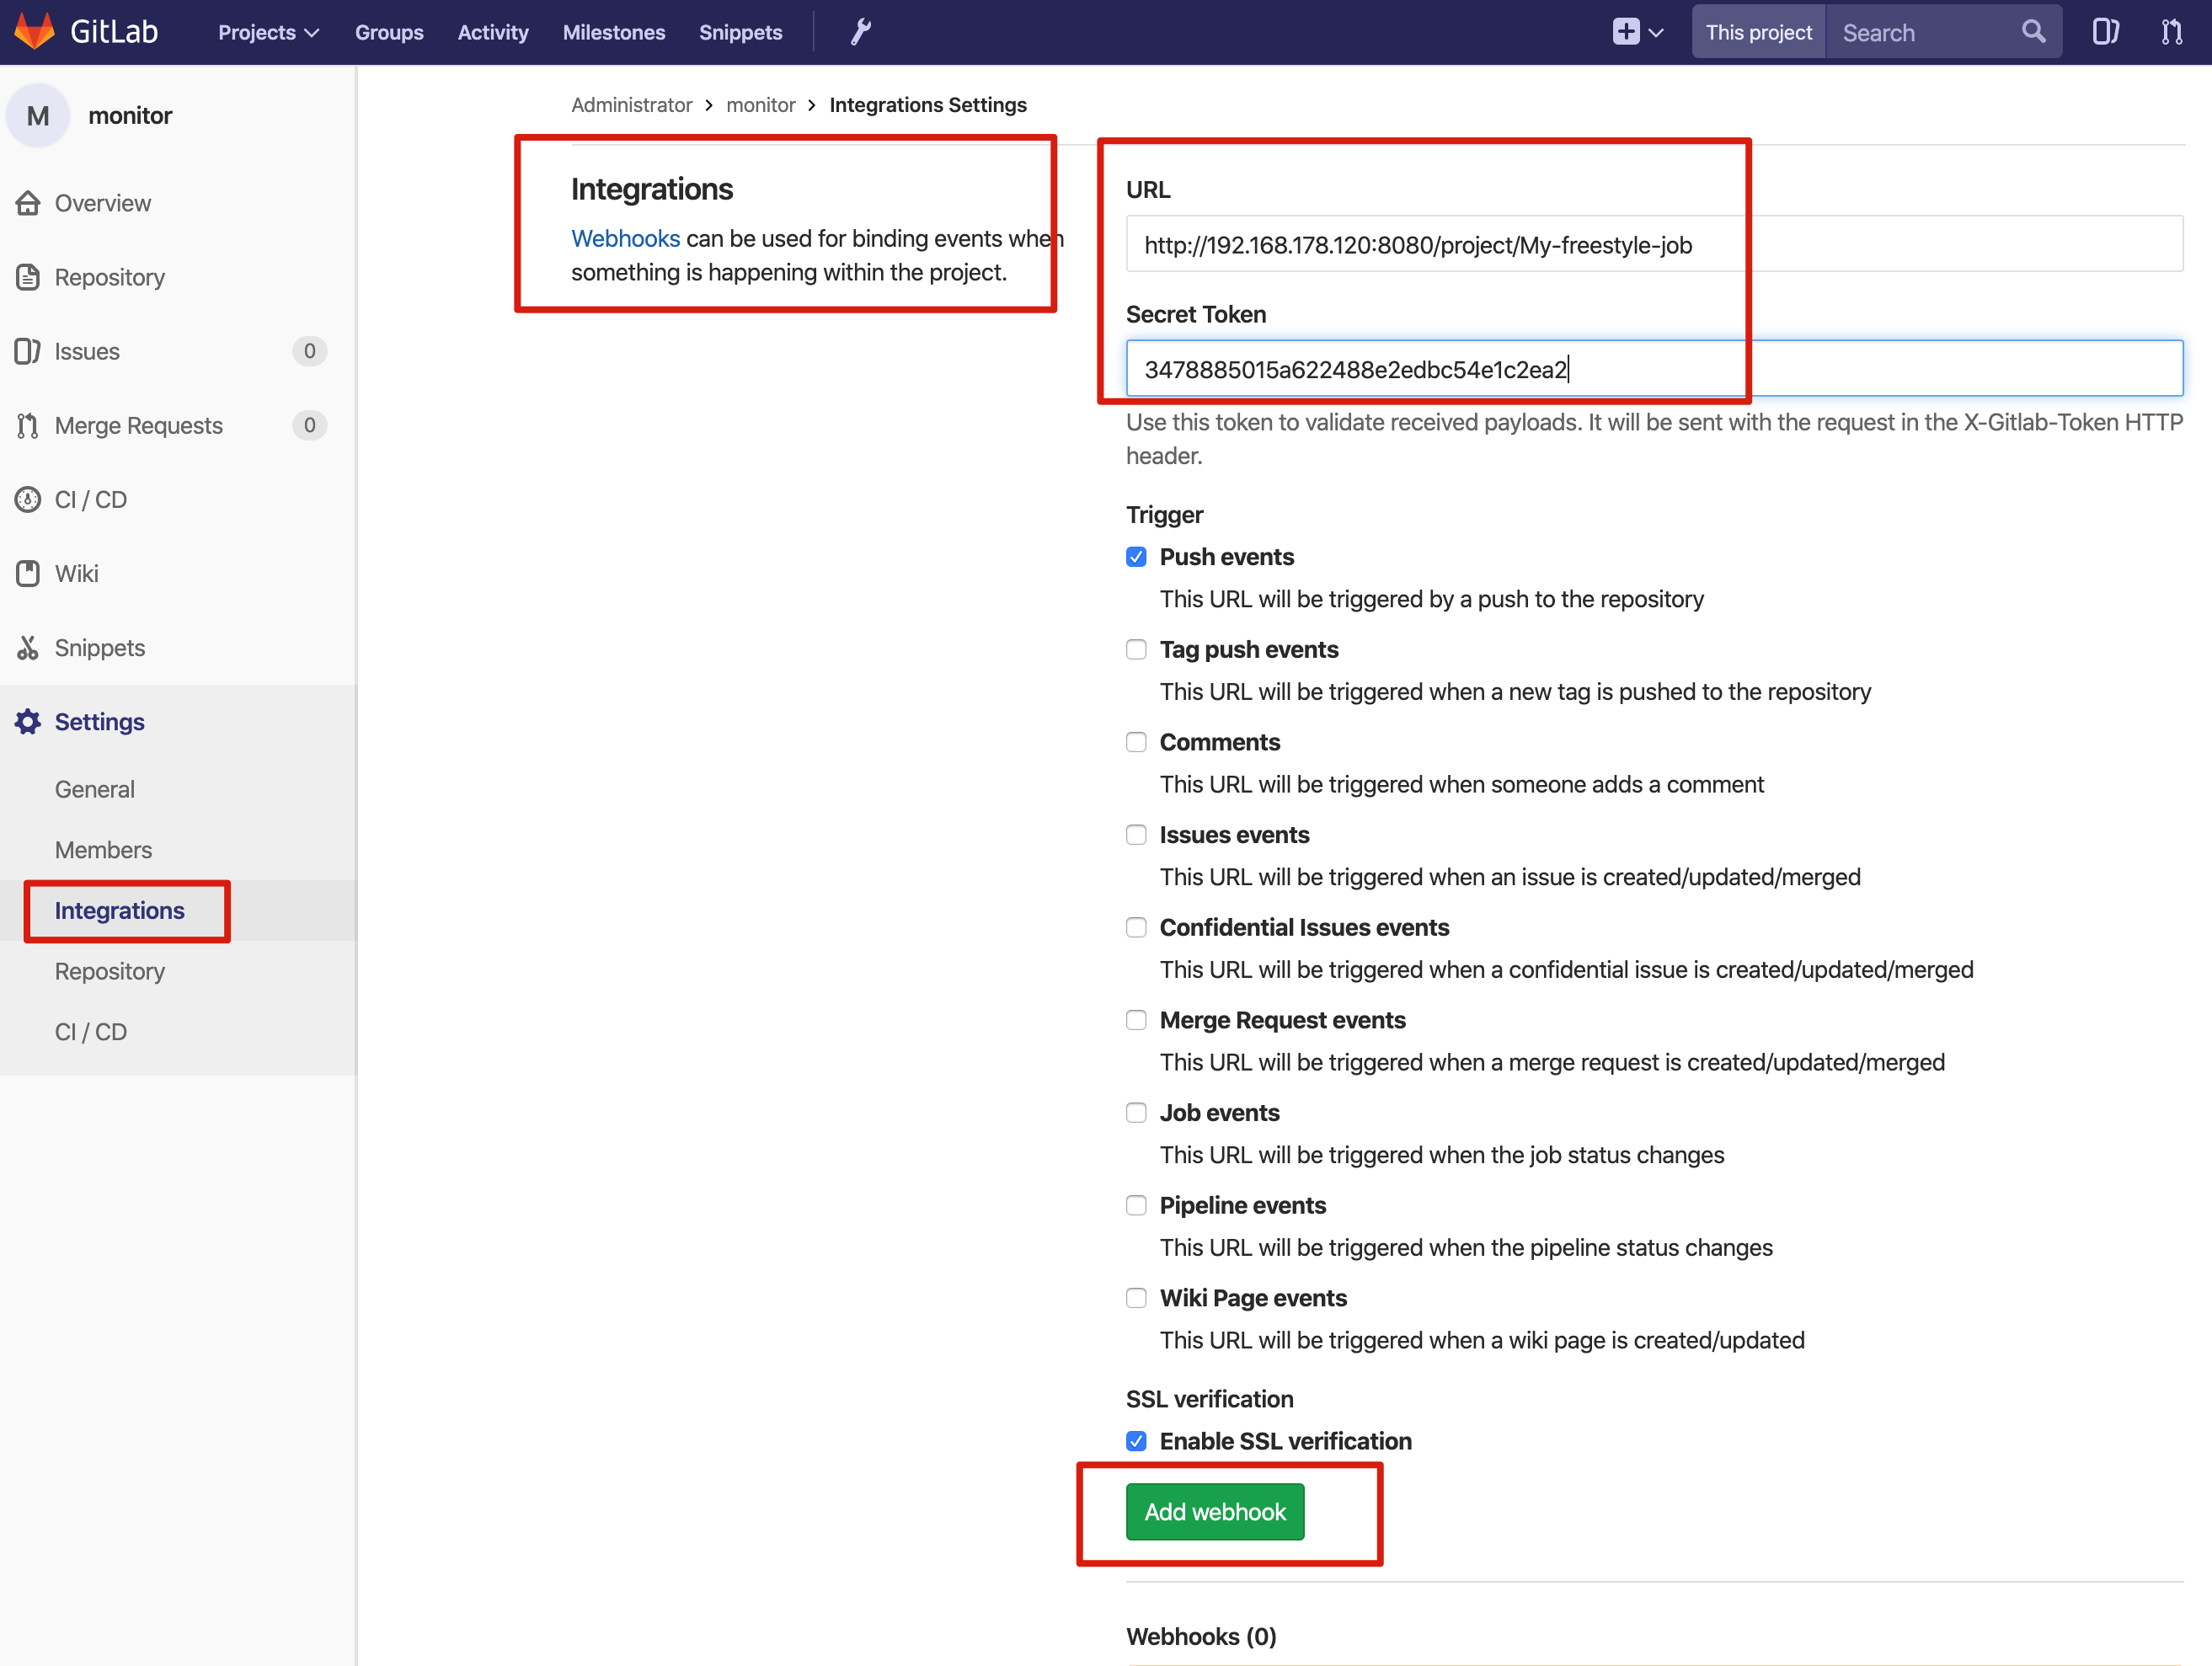Viewport: 2212px width, 1666px height.
Task: Open Snippets in the top navigation
Action: click(x=741, y=32)
